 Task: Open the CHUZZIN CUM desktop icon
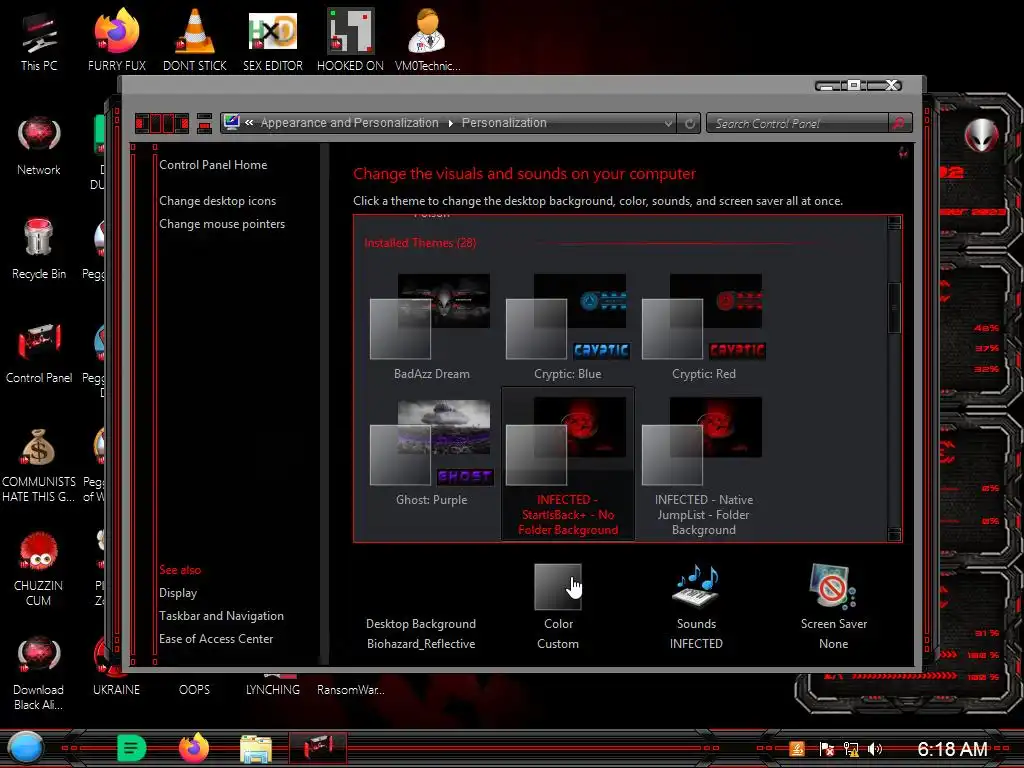(39, 568)
